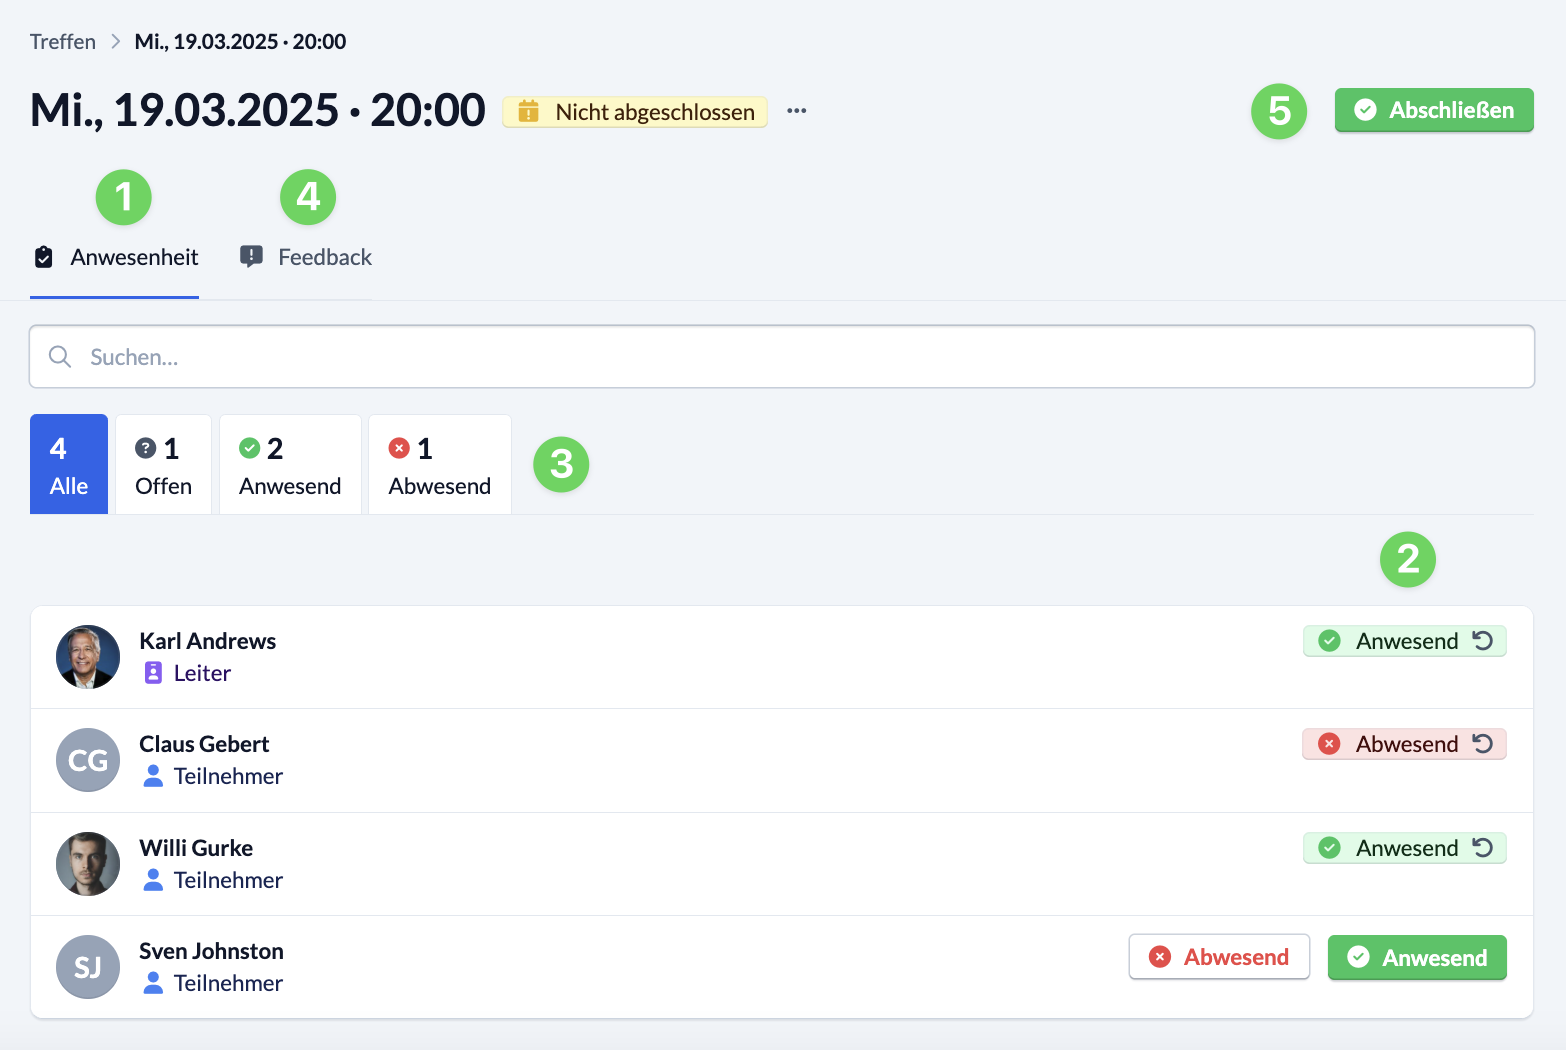This screenshot has height=1050, width=1566.
Task: Switch to the Feedback tab
Action: coord(306,258)
